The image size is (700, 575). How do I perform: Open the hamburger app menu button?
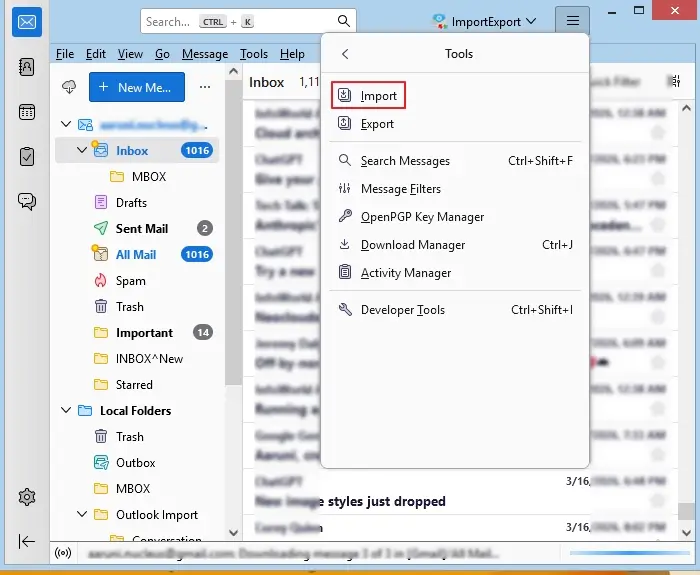click(572, 21)
